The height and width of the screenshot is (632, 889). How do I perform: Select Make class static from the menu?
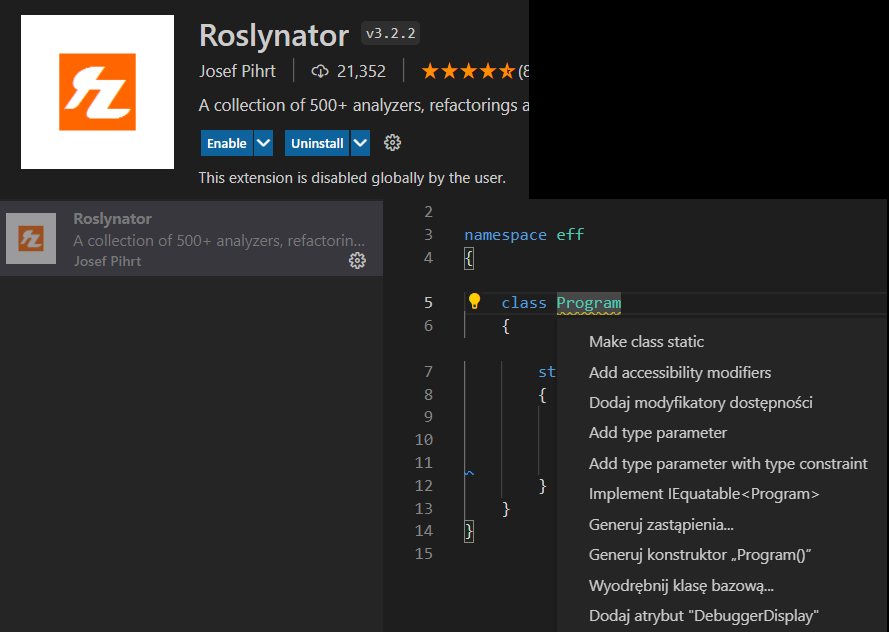click(x=646, y=341)
